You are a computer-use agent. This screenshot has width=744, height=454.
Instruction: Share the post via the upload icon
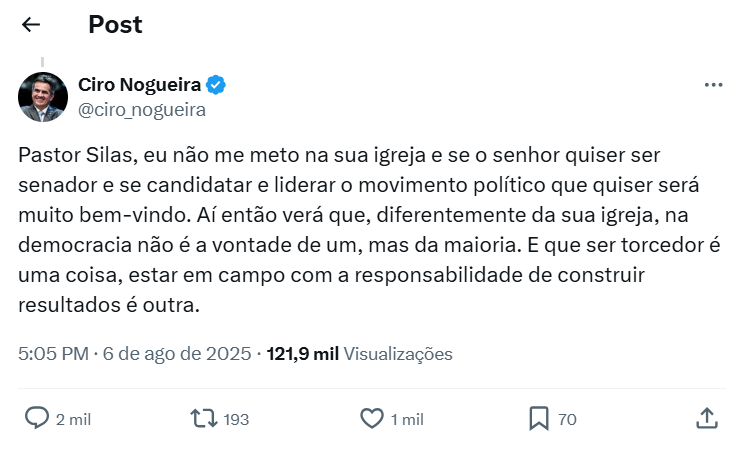(706, 418)
